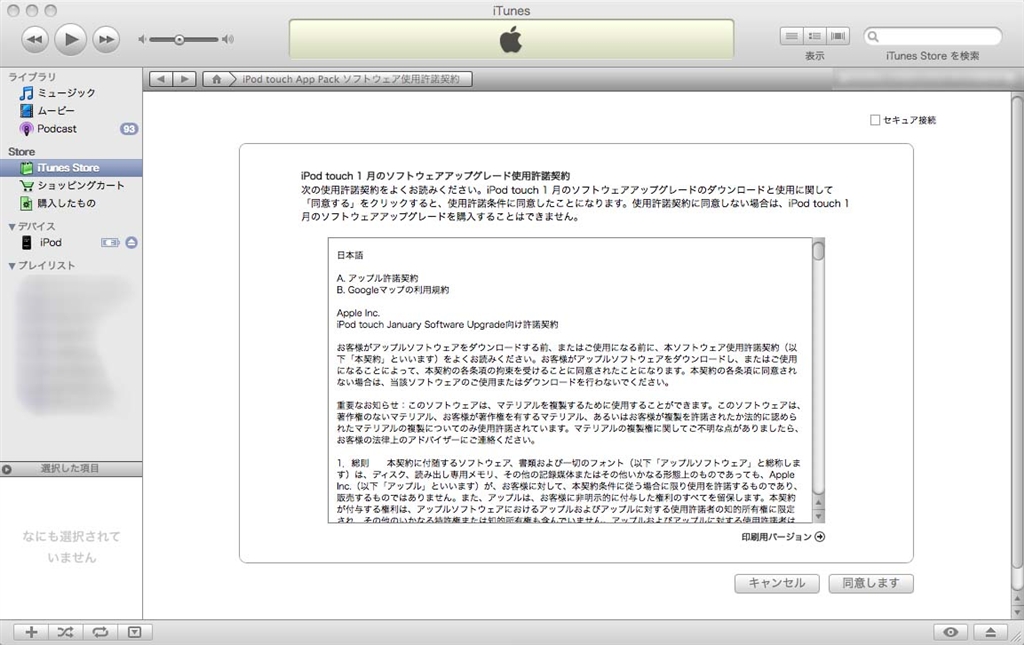Open the 印刷用バージョン link
The image size is (1024, 645).
coord(783,537)
